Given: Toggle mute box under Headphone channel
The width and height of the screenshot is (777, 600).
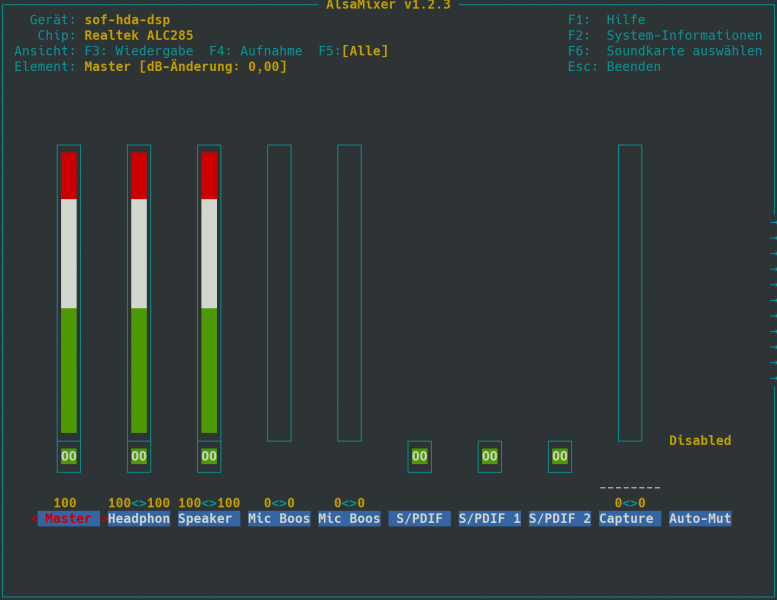Looking at the screenshot, I should click(x=139, y=456).
